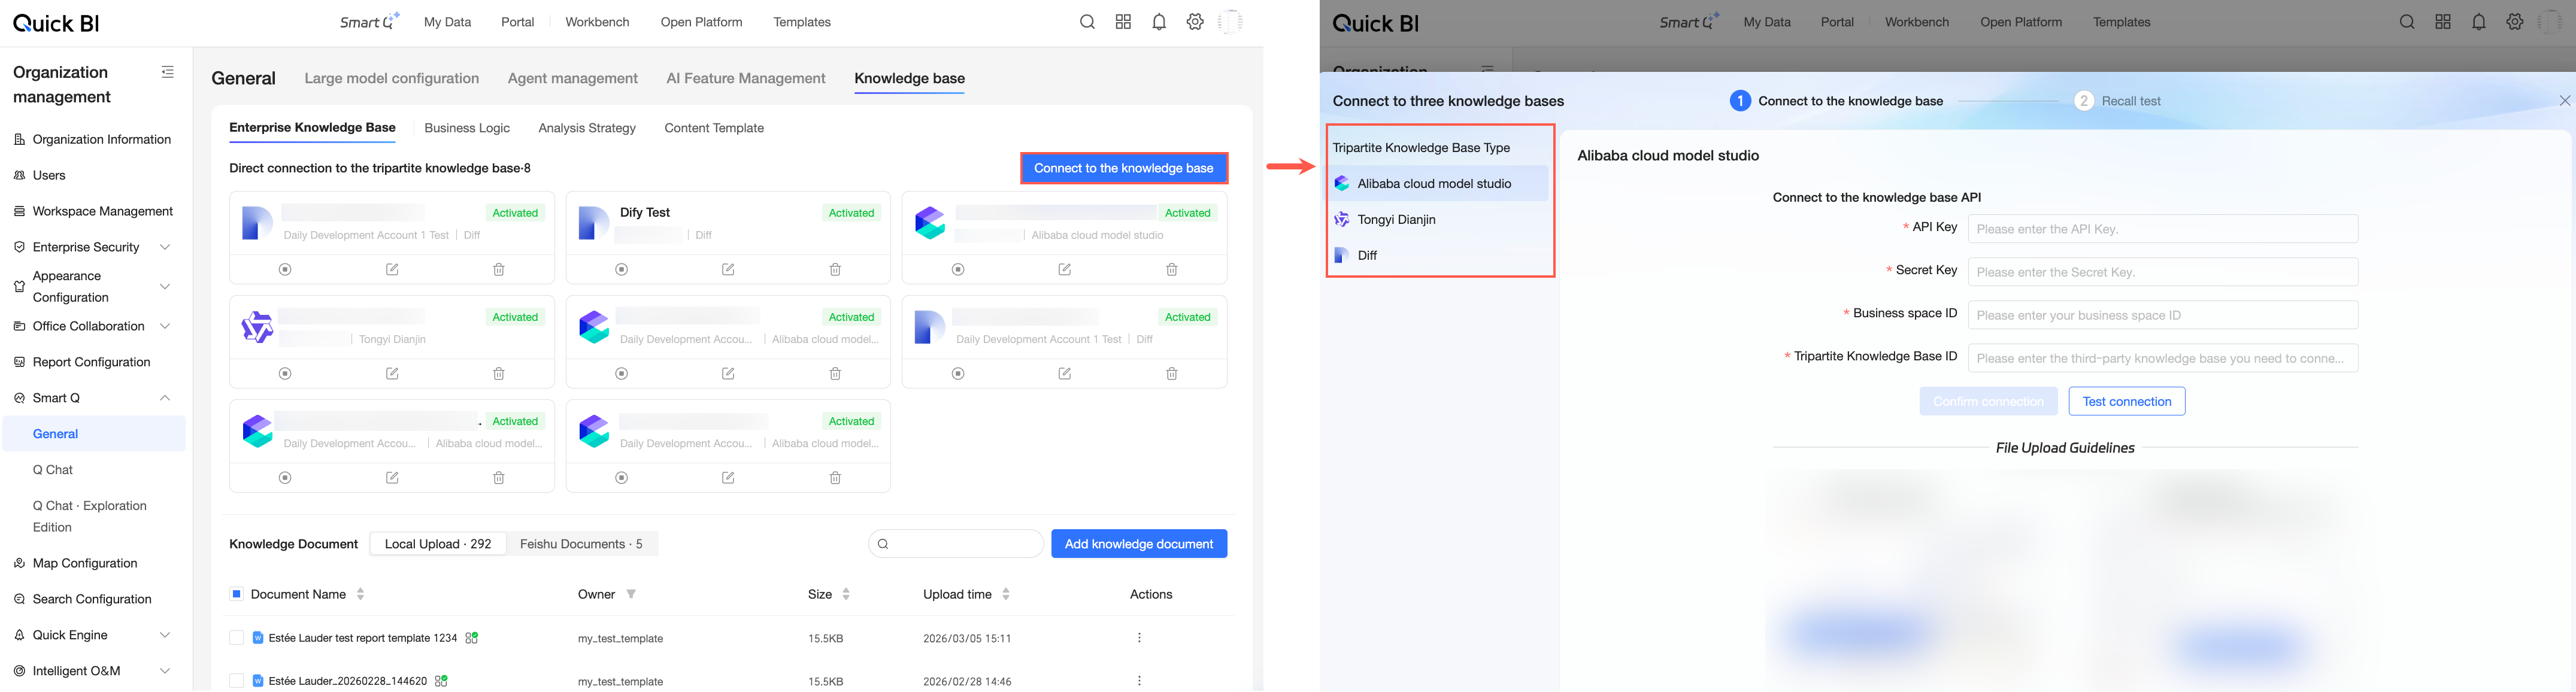Open the Content Template sub-tab
2576x692 pixels.
tap(714, 128)
